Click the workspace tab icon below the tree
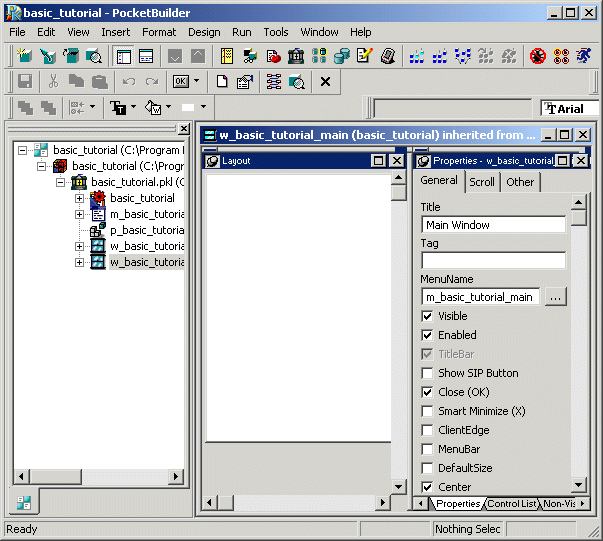 pyautogui.click(x=24, y=503)
